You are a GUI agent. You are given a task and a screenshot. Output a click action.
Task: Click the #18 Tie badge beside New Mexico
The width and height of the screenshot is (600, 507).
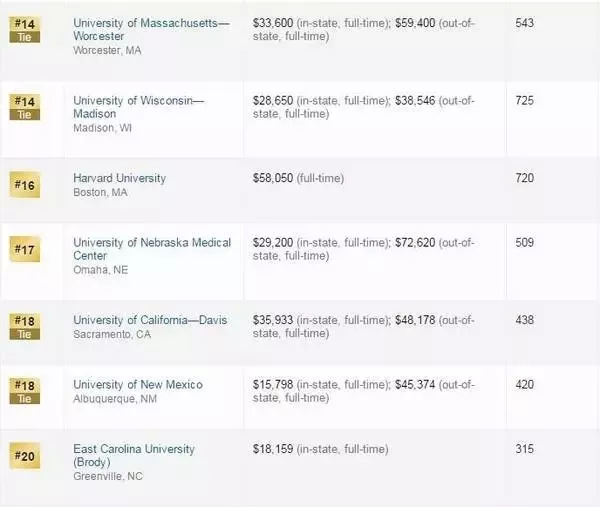tap(25, 392)
